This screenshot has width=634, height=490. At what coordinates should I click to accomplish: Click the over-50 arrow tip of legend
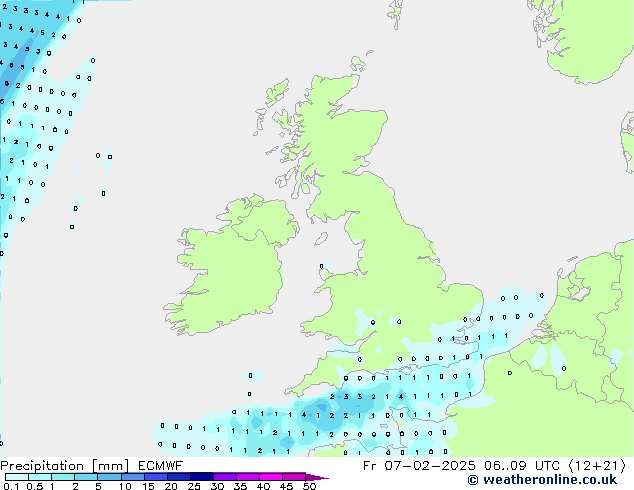[x=317, y=477]
